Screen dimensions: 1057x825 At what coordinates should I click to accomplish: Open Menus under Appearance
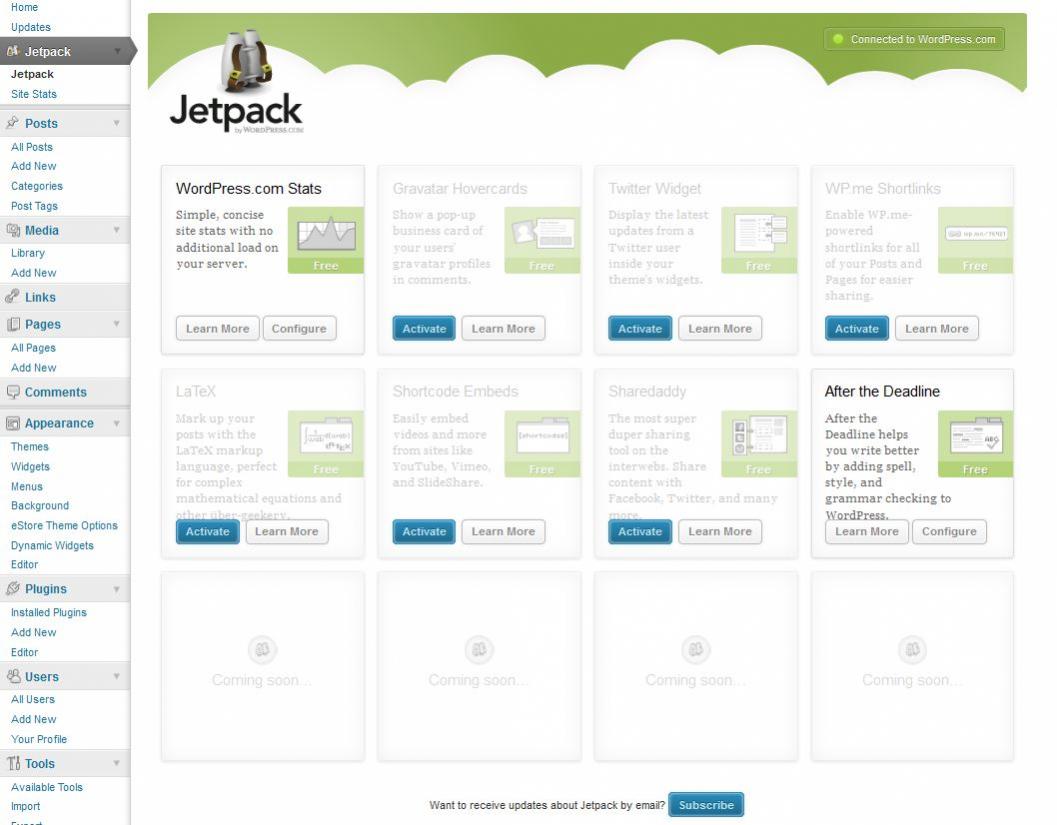coord(27,486)
